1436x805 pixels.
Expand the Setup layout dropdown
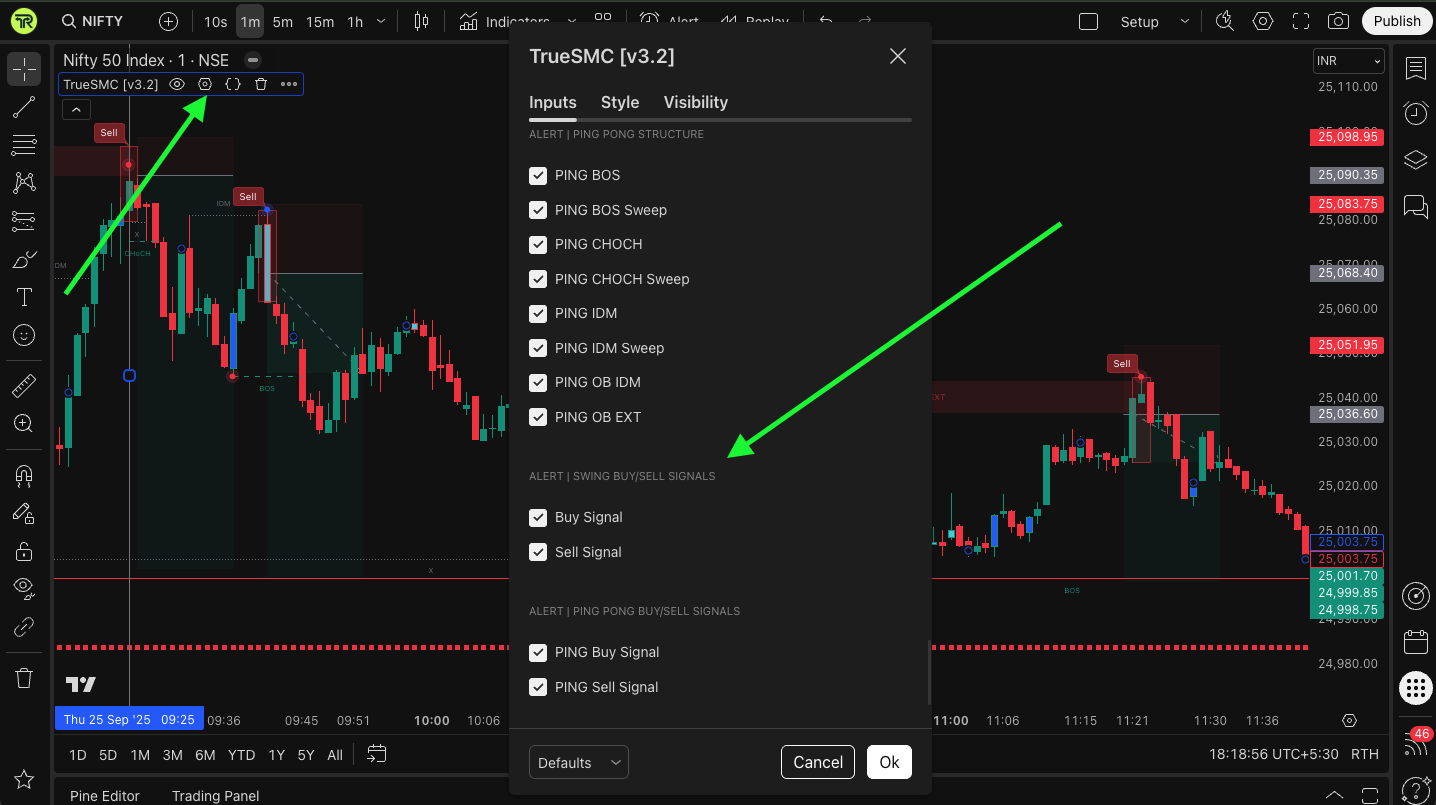pos(1185,21)
